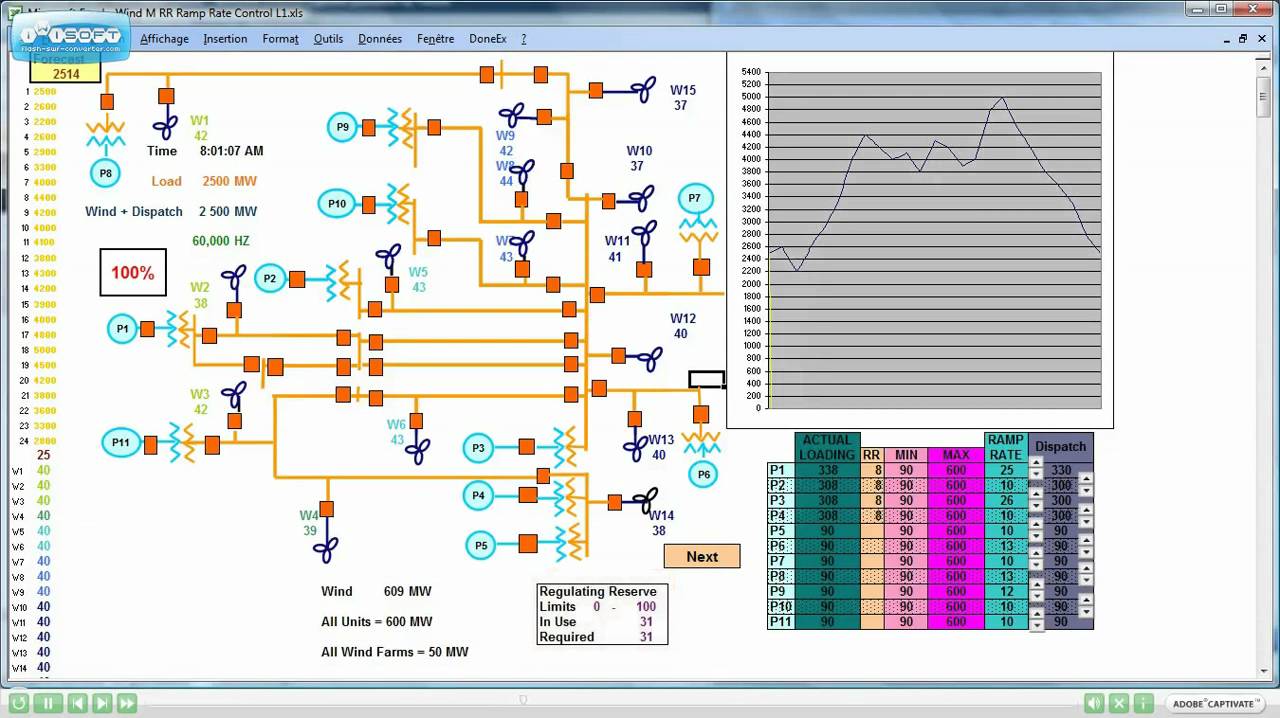Open the Format menu

coord(281,39)
